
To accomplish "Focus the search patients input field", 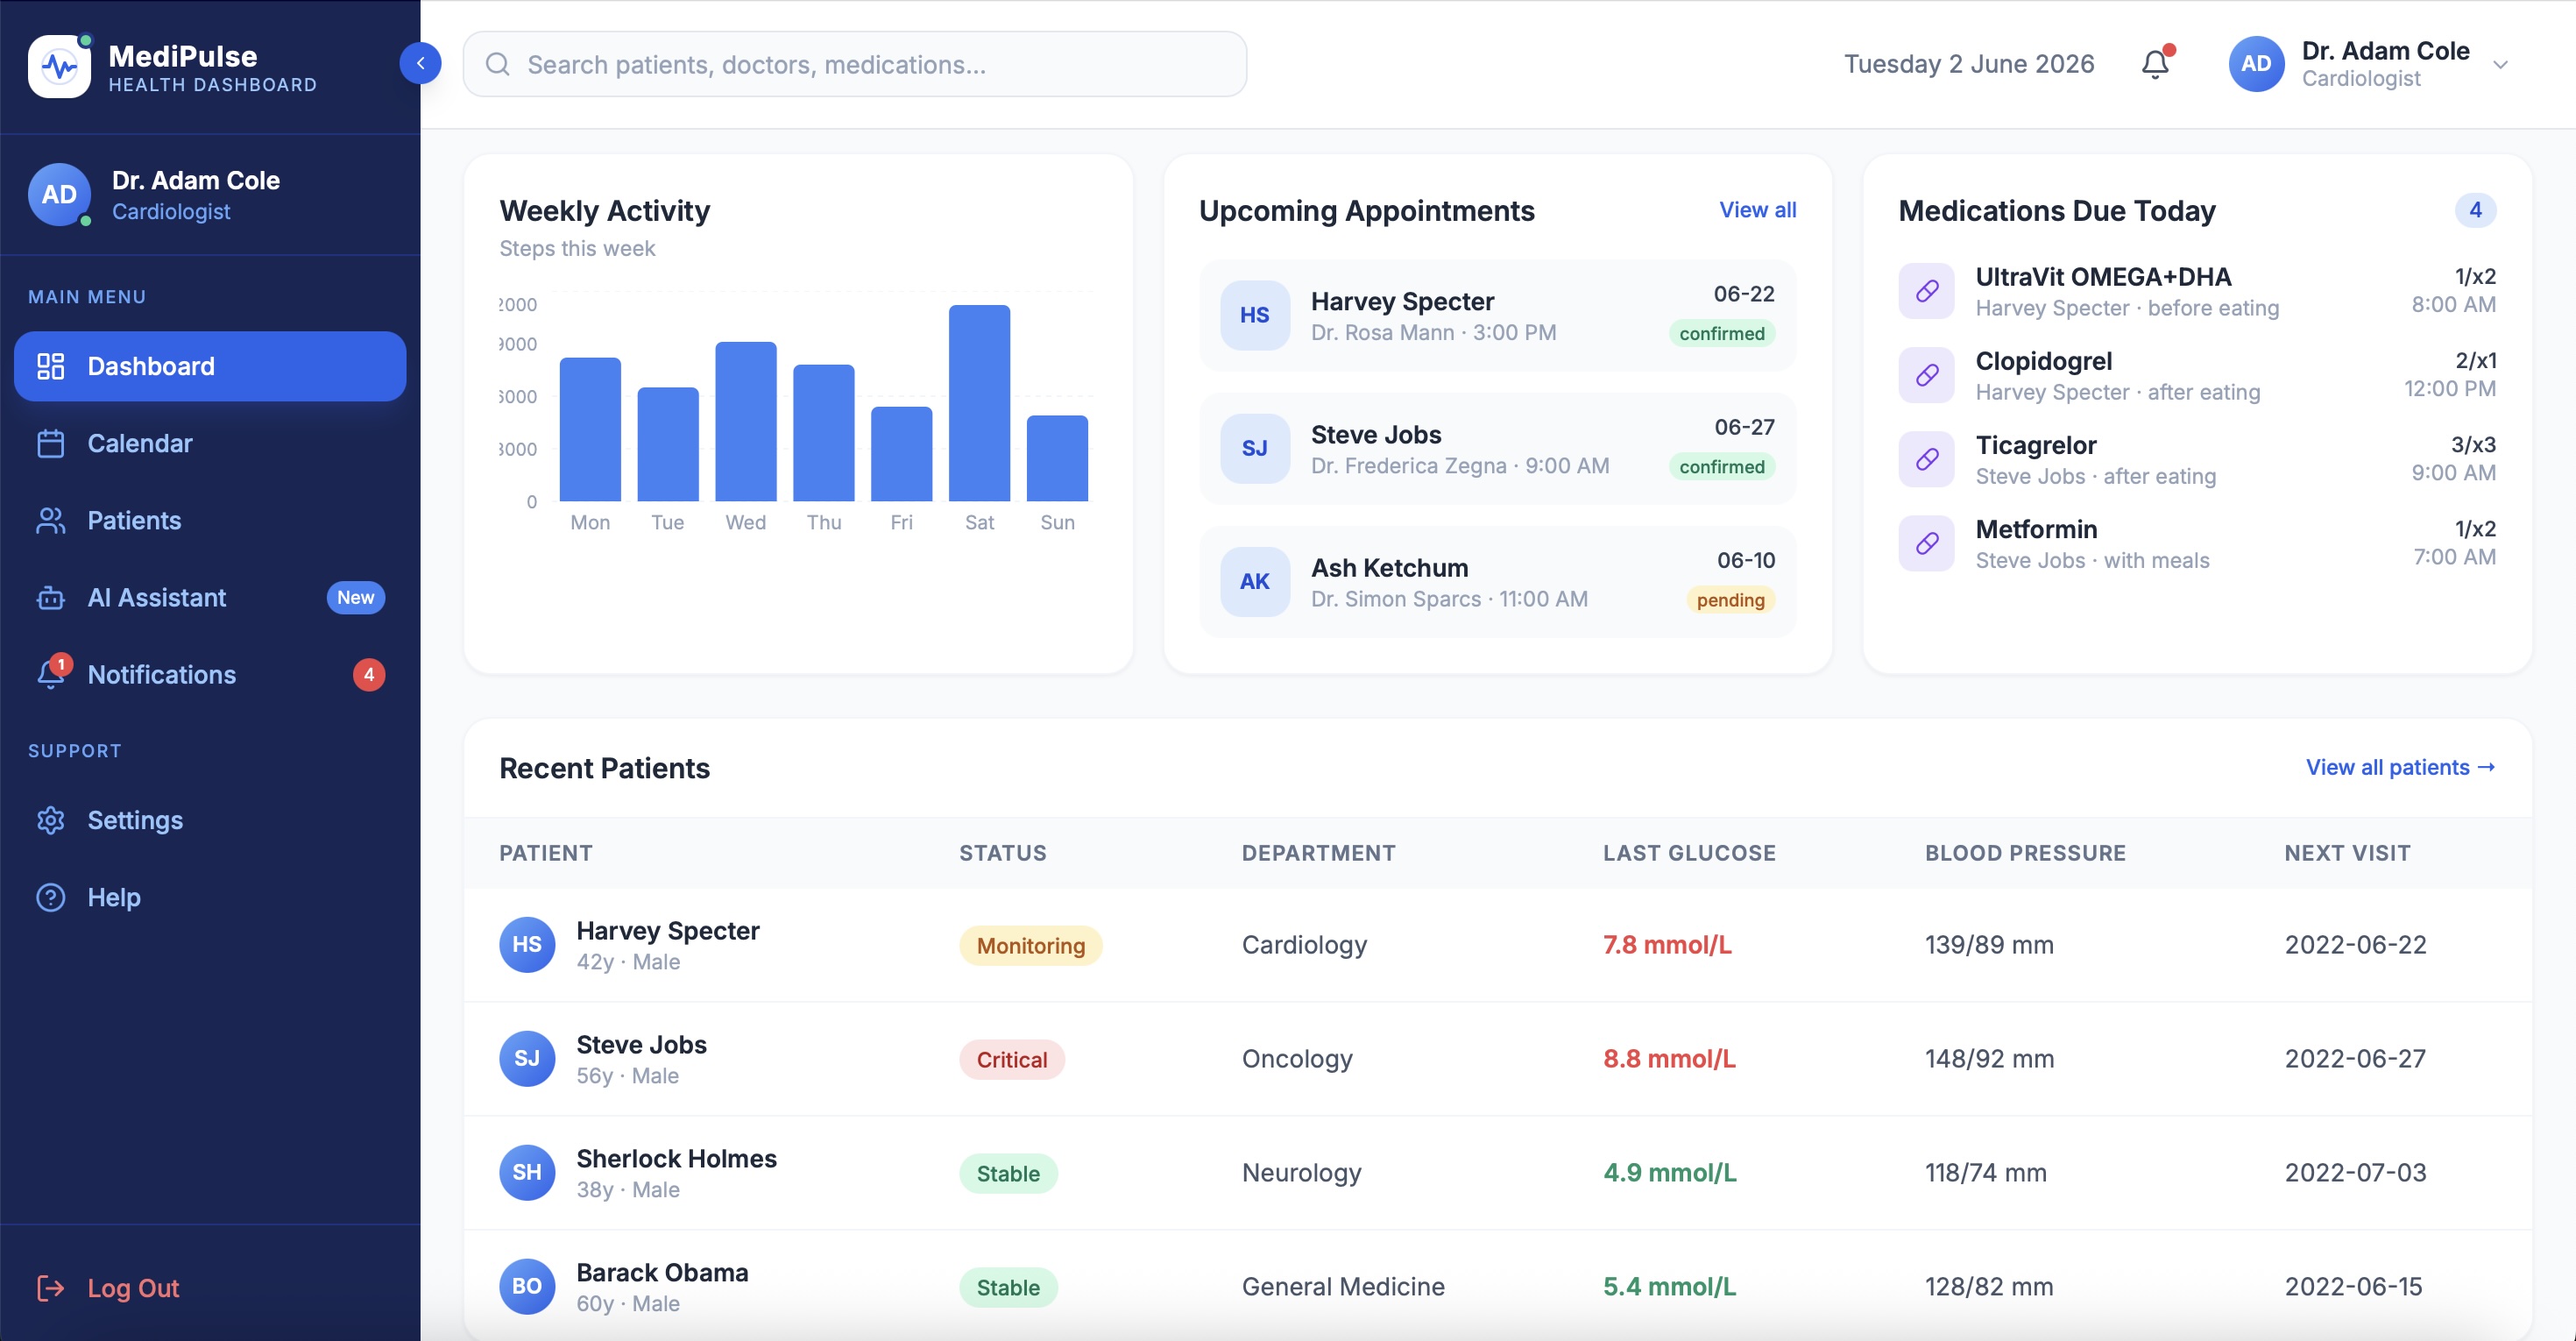I will point(854,64).
